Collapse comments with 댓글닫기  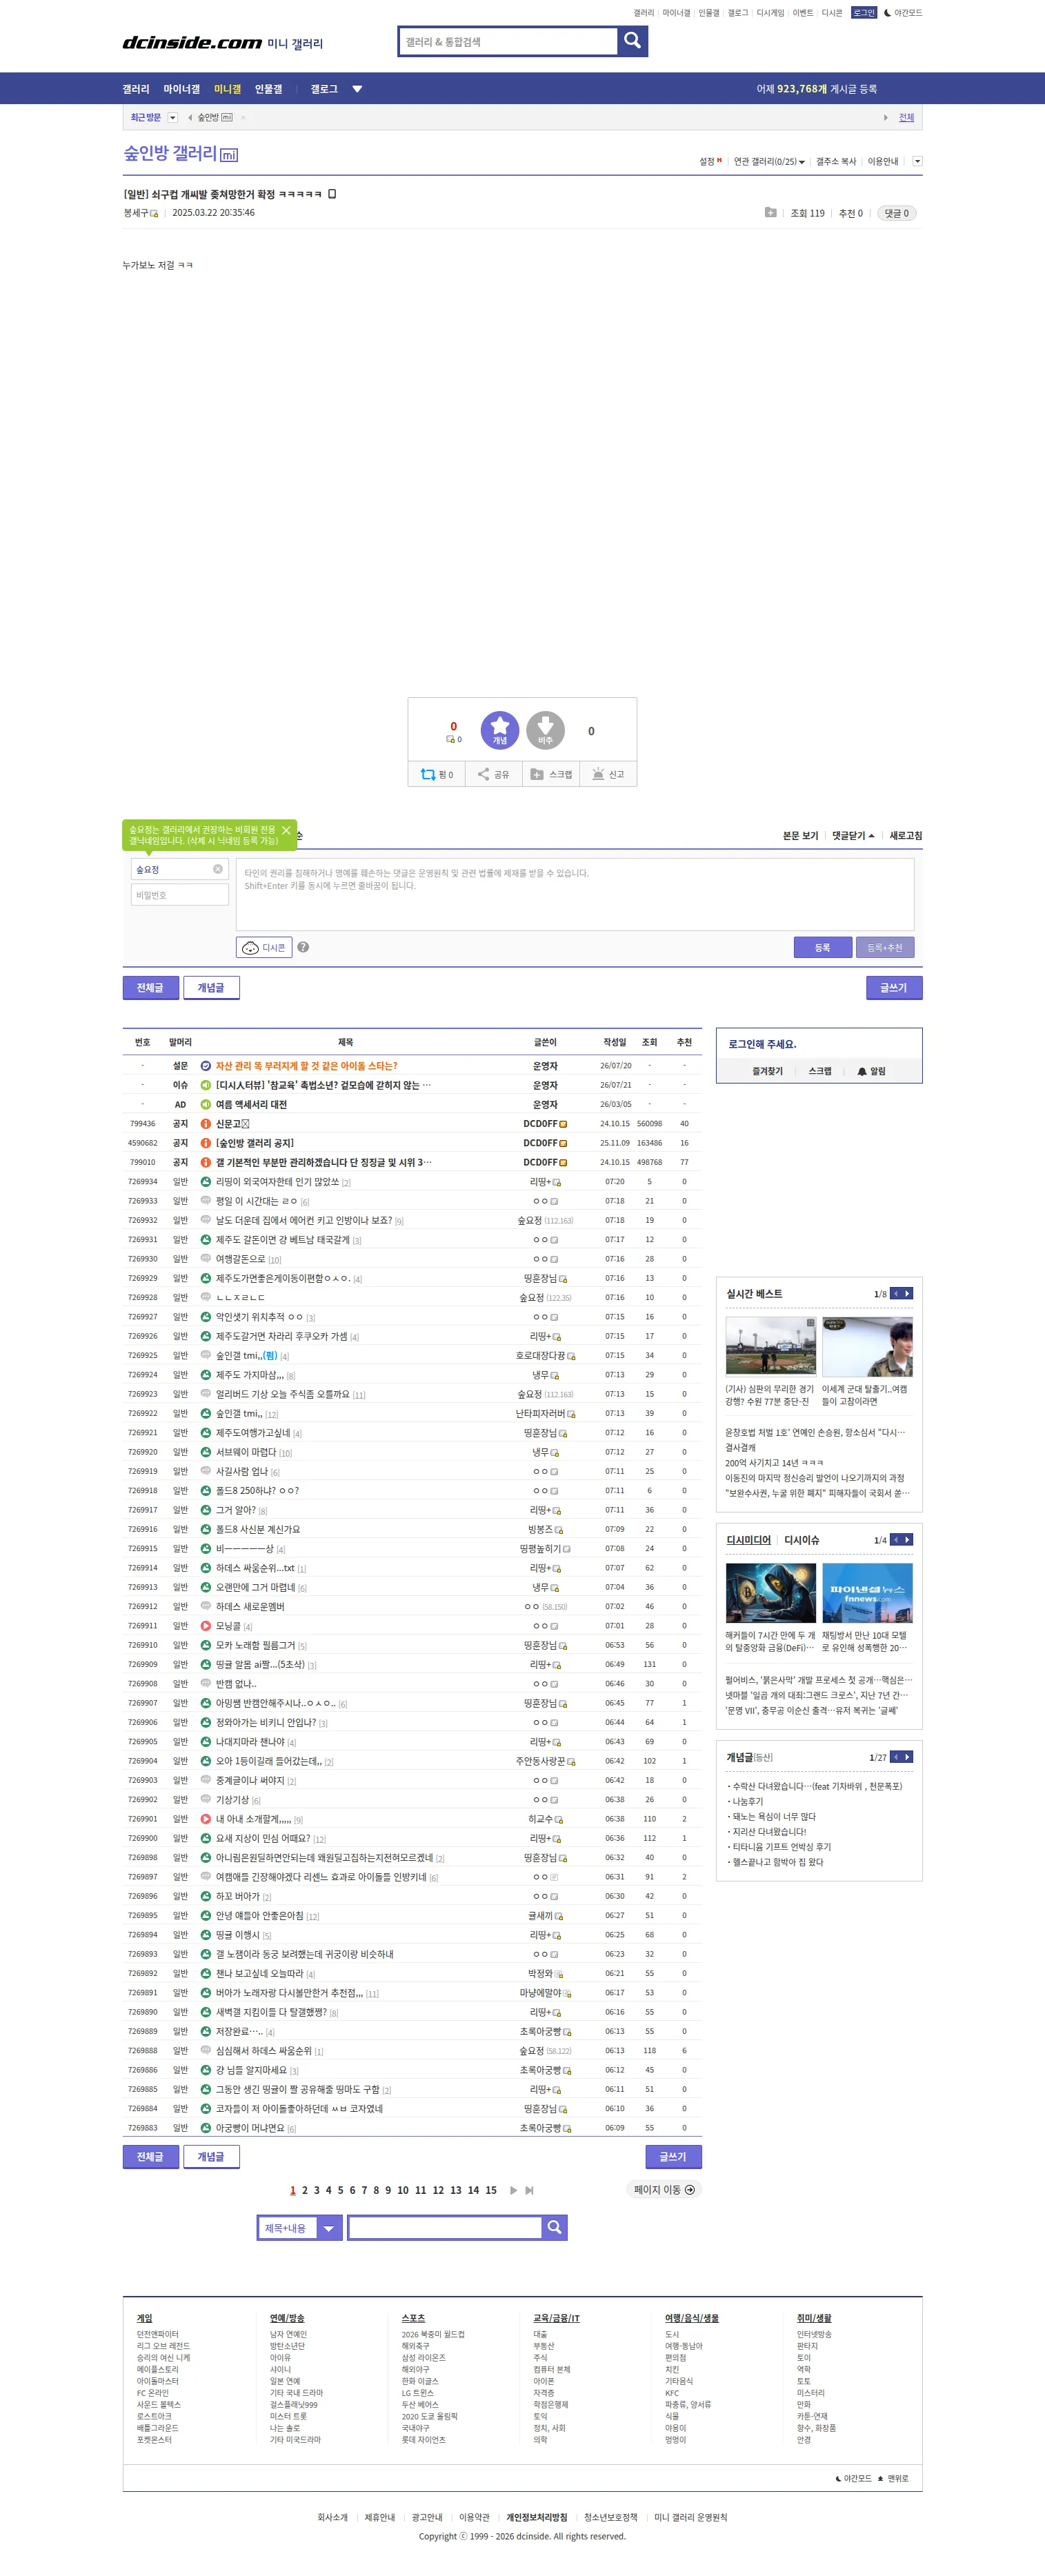tap(853, 835)
